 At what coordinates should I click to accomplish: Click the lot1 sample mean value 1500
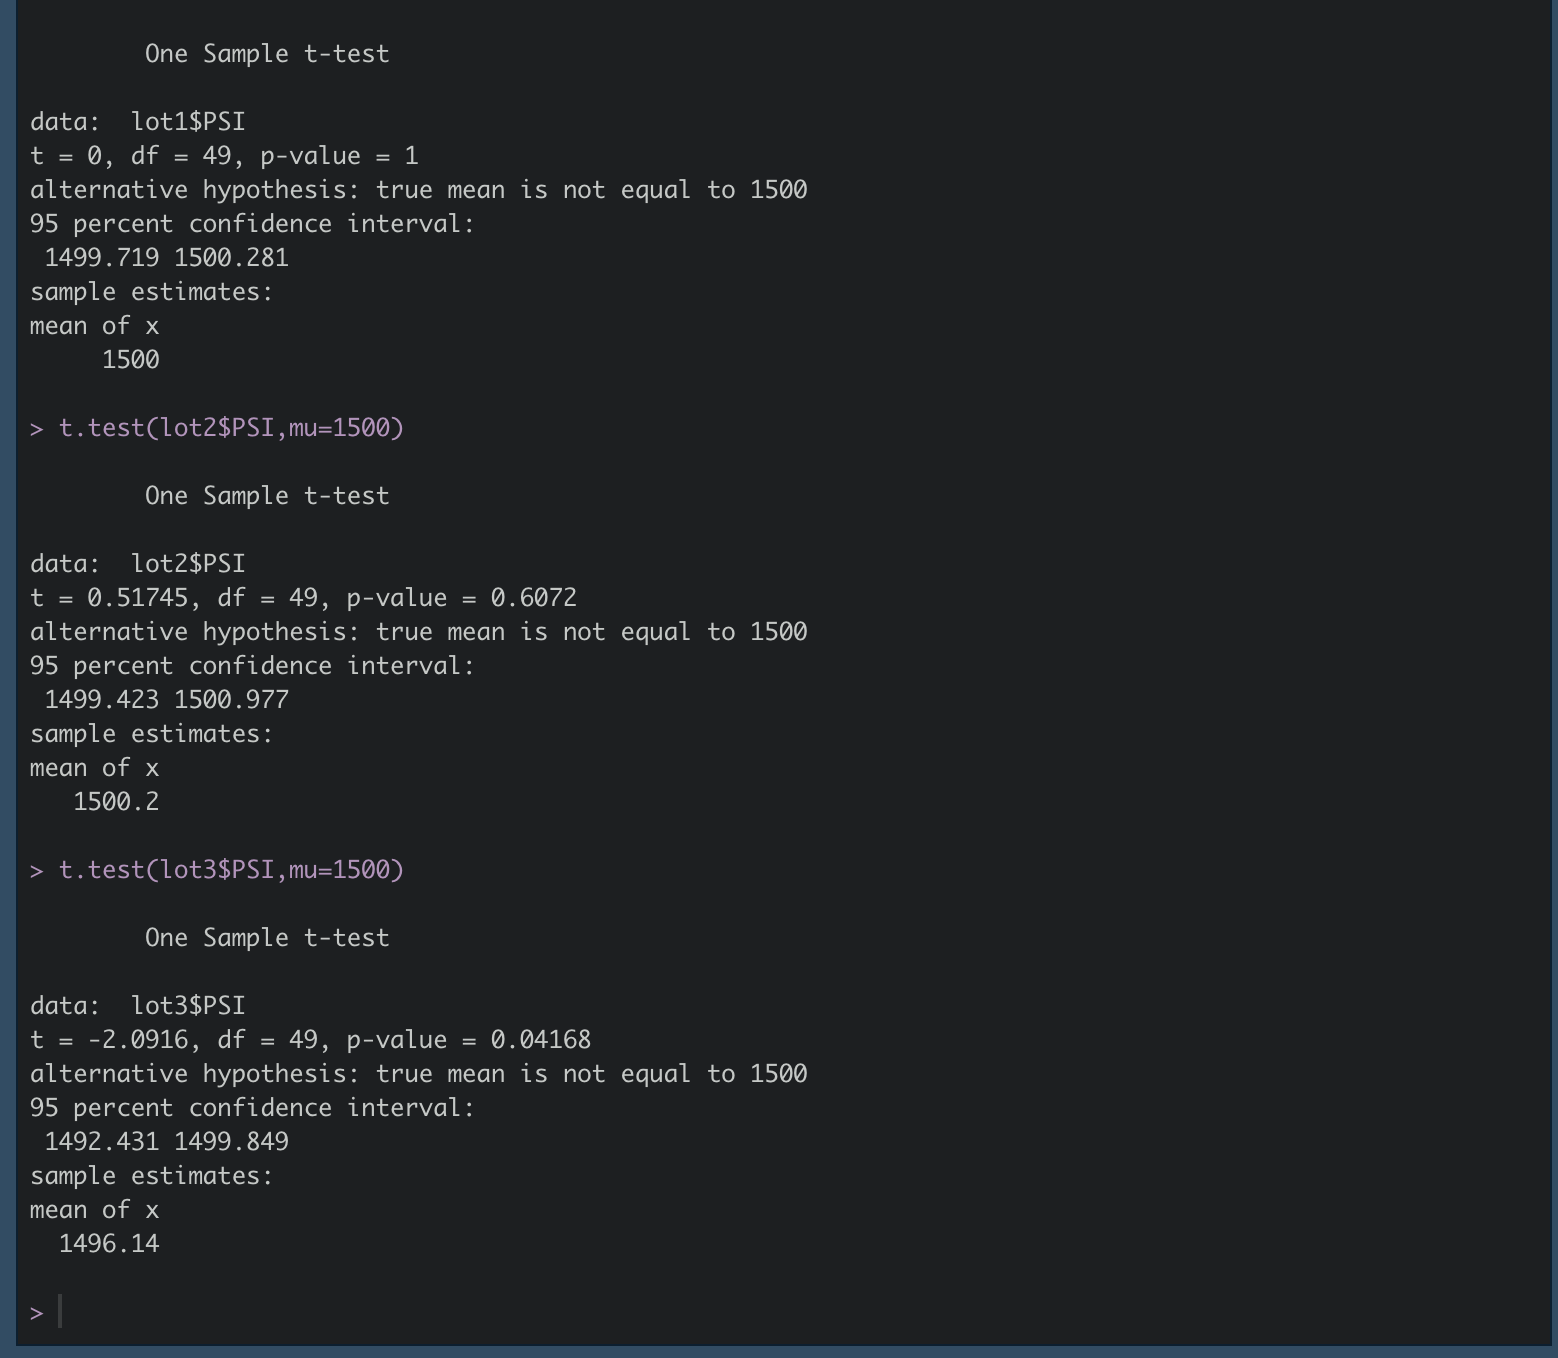(131, 360)
